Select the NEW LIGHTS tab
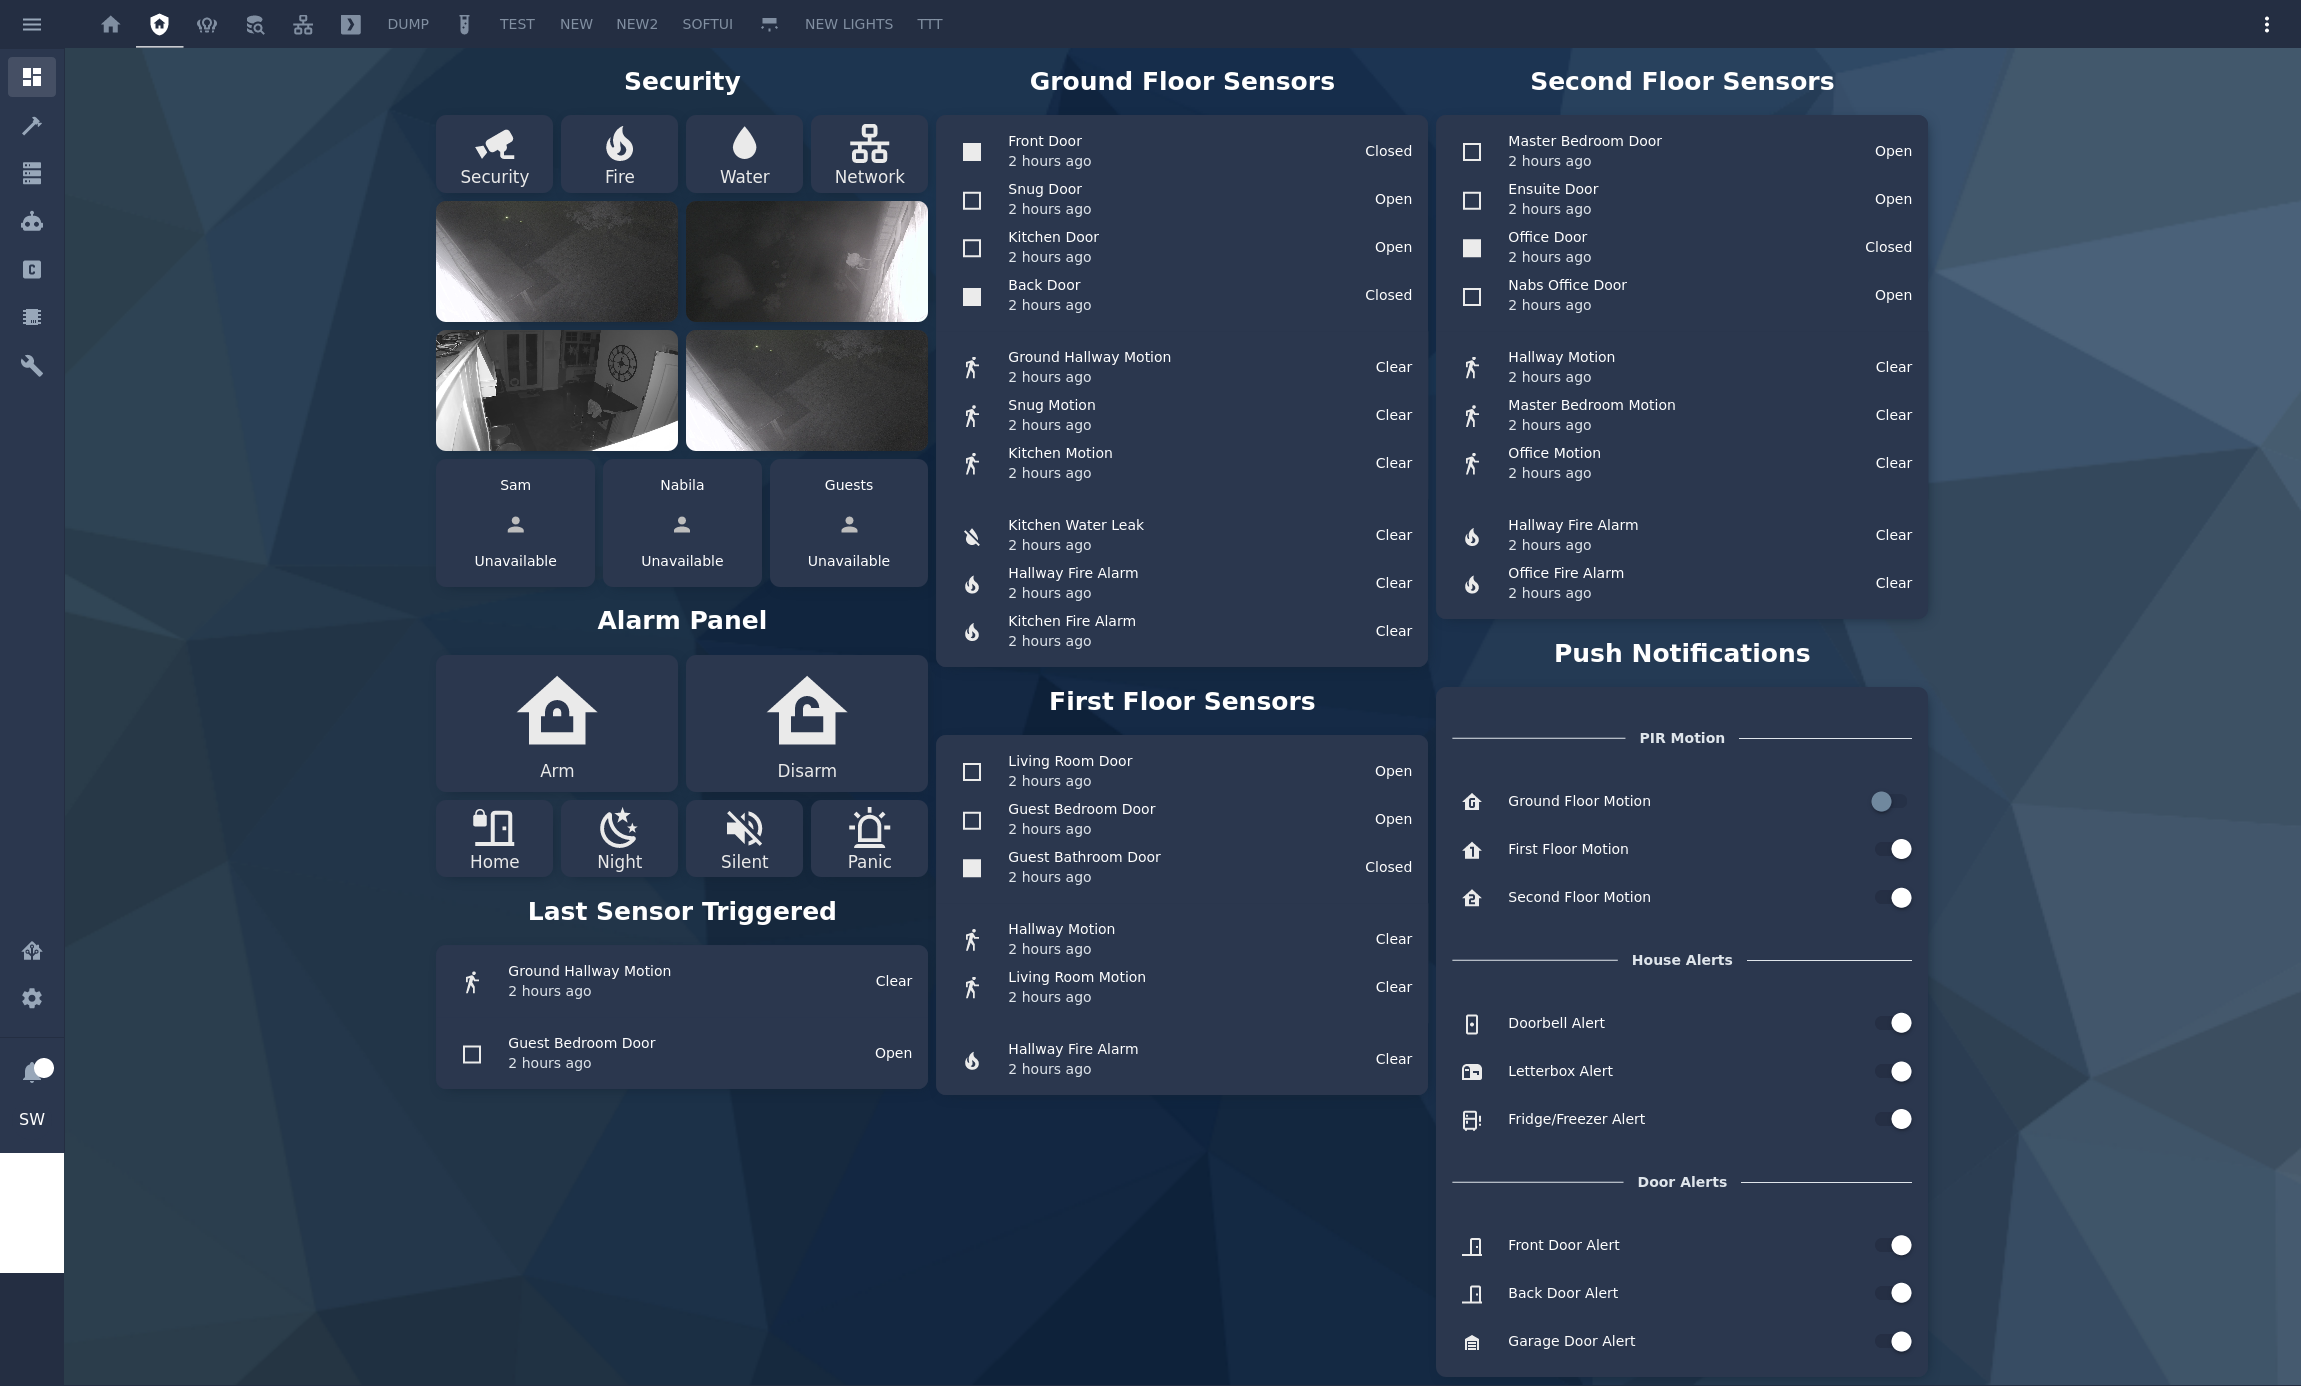The height and width of the screenshot is (1386, 2301). tap(848, 23)
